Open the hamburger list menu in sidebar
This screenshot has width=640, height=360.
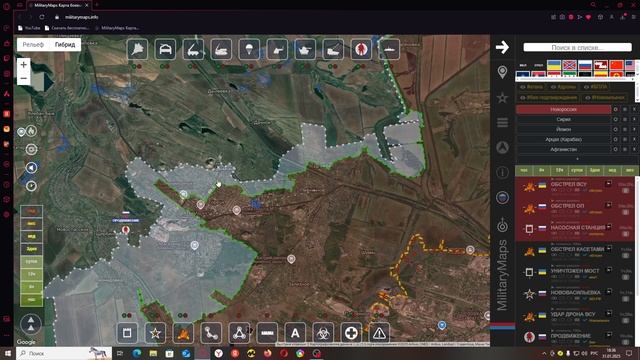pos(502,122)
